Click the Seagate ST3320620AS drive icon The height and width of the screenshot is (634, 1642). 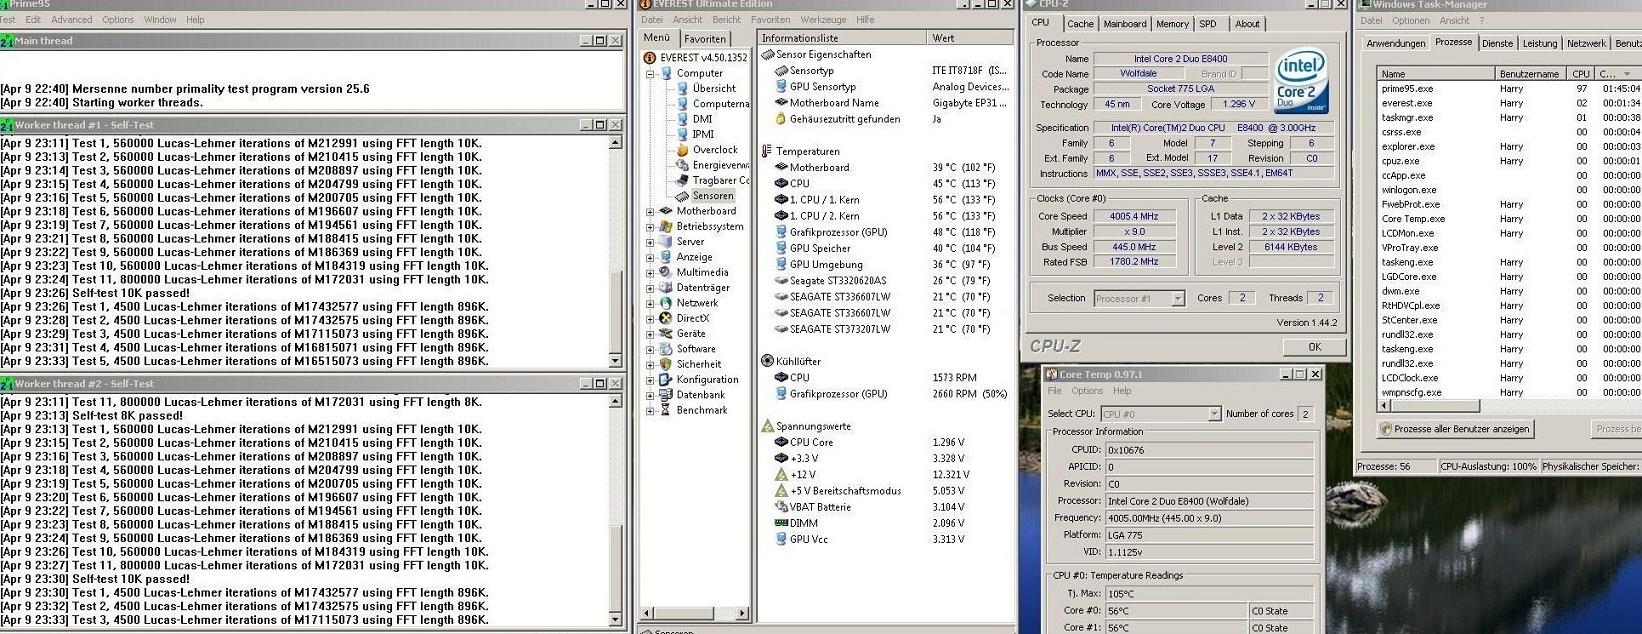(x=781, y=280)
